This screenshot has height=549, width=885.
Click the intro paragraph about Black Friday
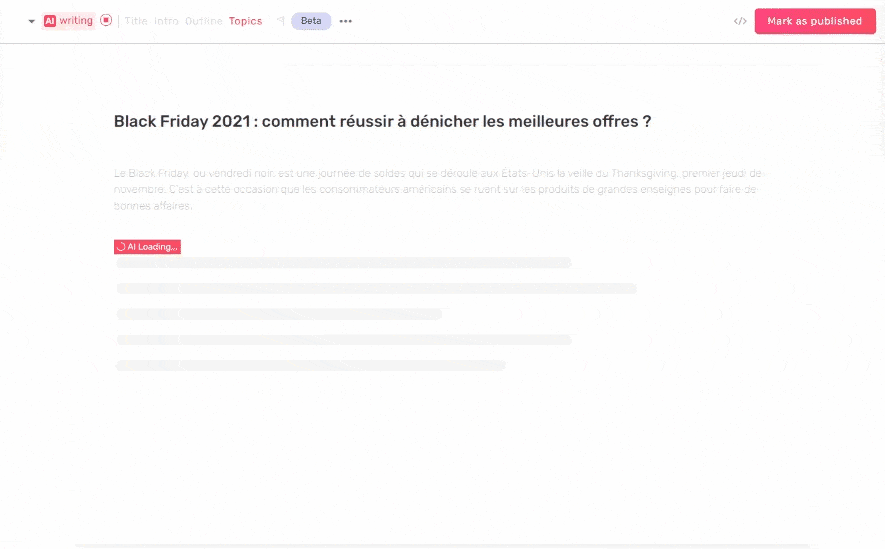[x=438, y=189]
